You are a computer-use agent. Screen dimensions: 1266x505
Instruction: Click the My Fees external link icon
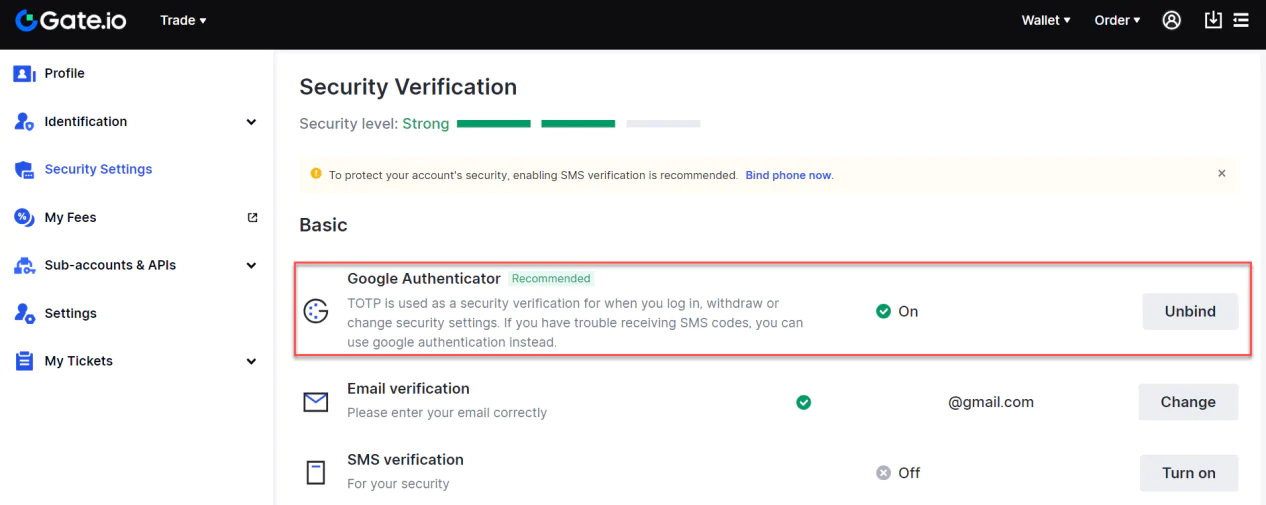tap(252, 217)
